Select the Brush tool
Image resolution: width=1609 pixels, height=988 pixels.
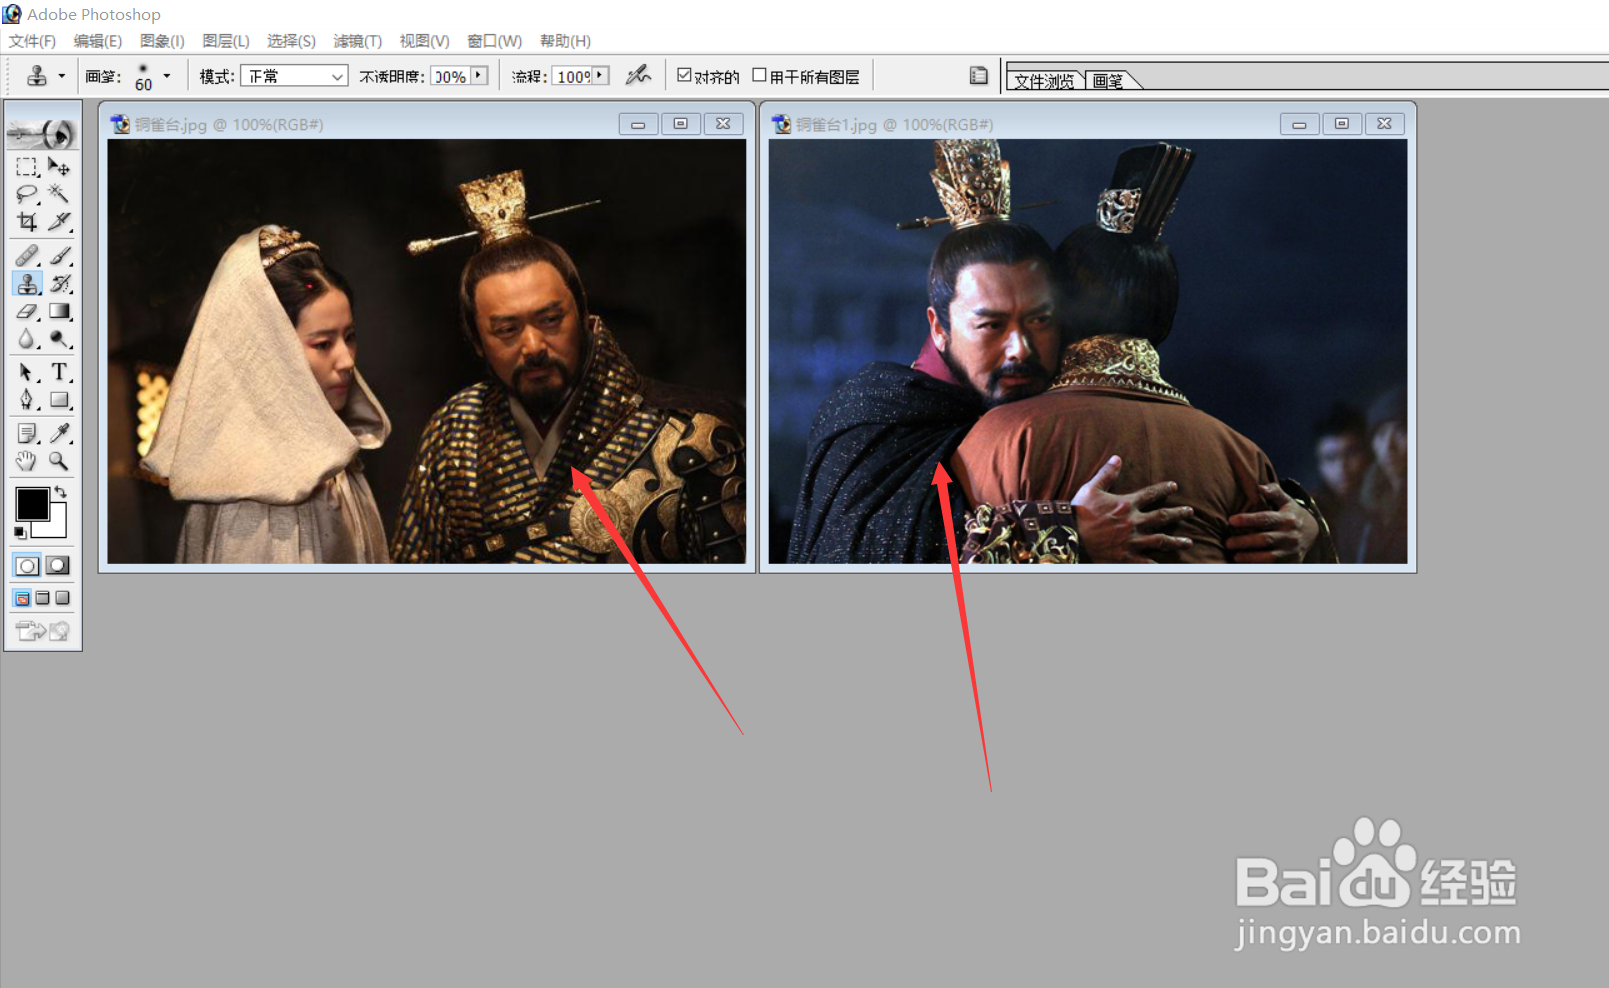[x=59, y=256]
